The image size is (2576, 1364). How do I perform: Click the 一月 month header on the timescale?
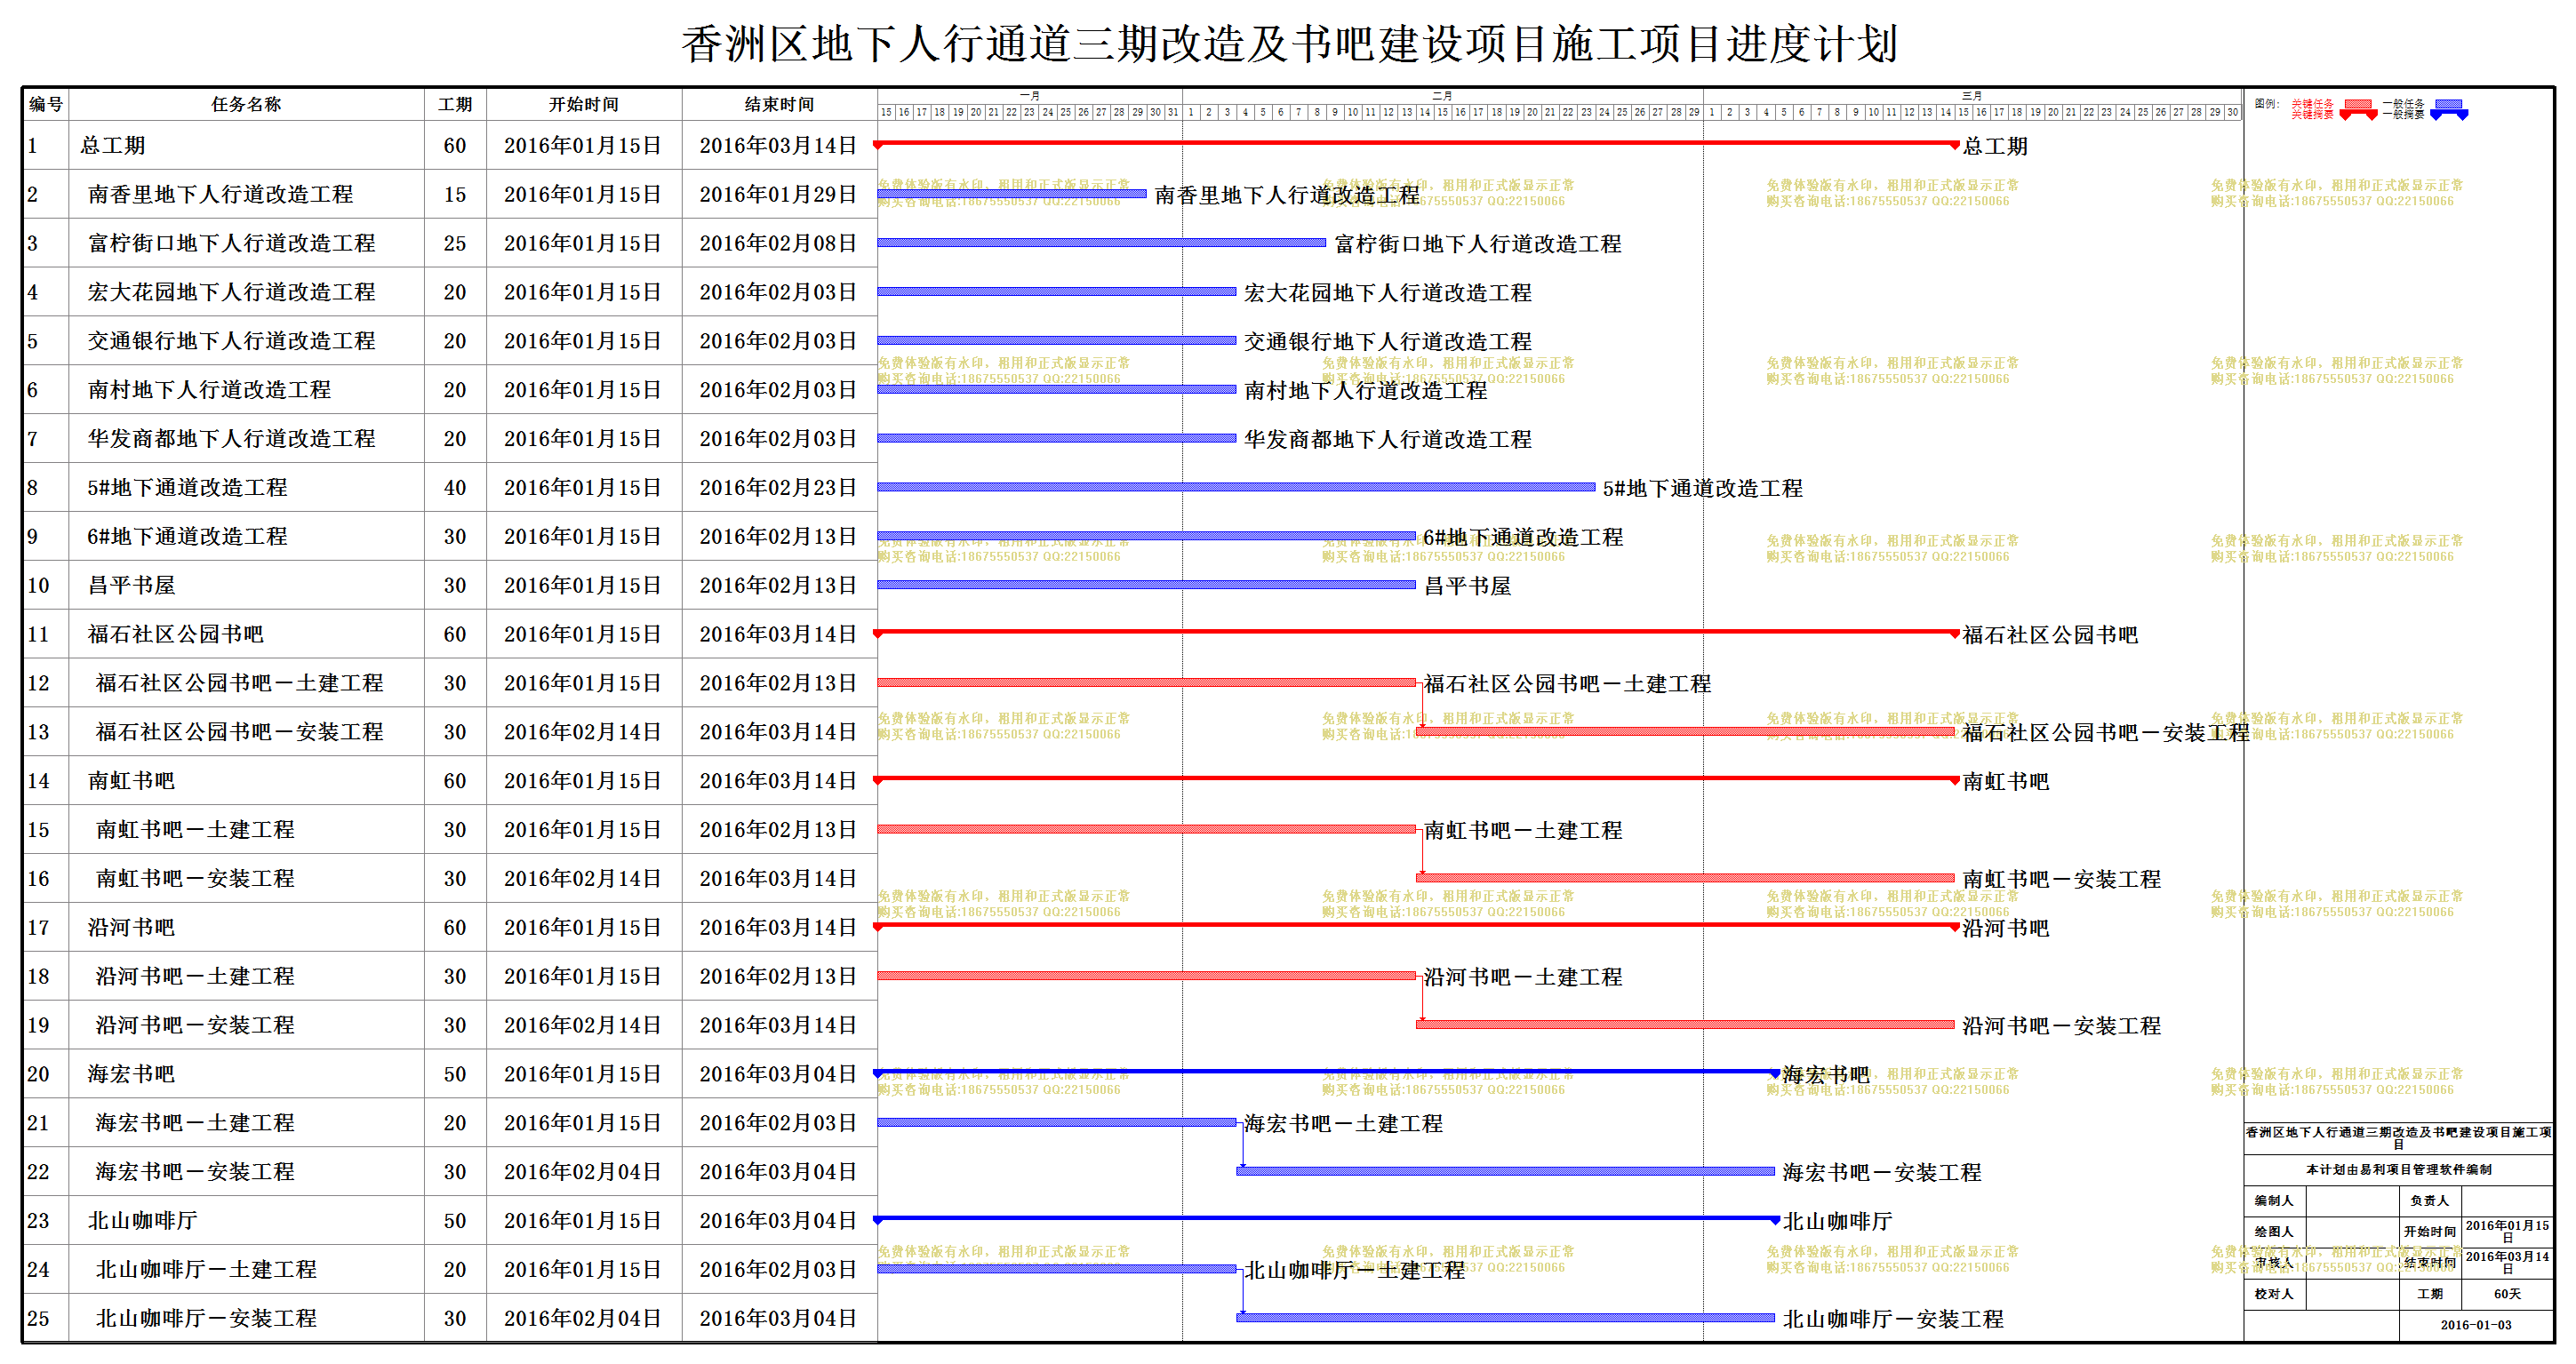[1030, 96]
